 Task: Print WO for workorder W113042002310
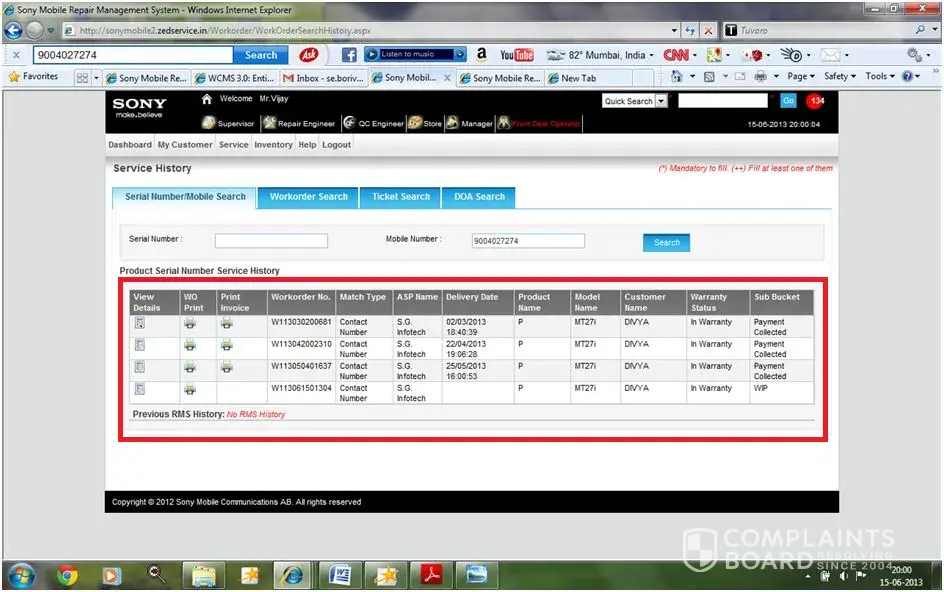pos(190,345)
